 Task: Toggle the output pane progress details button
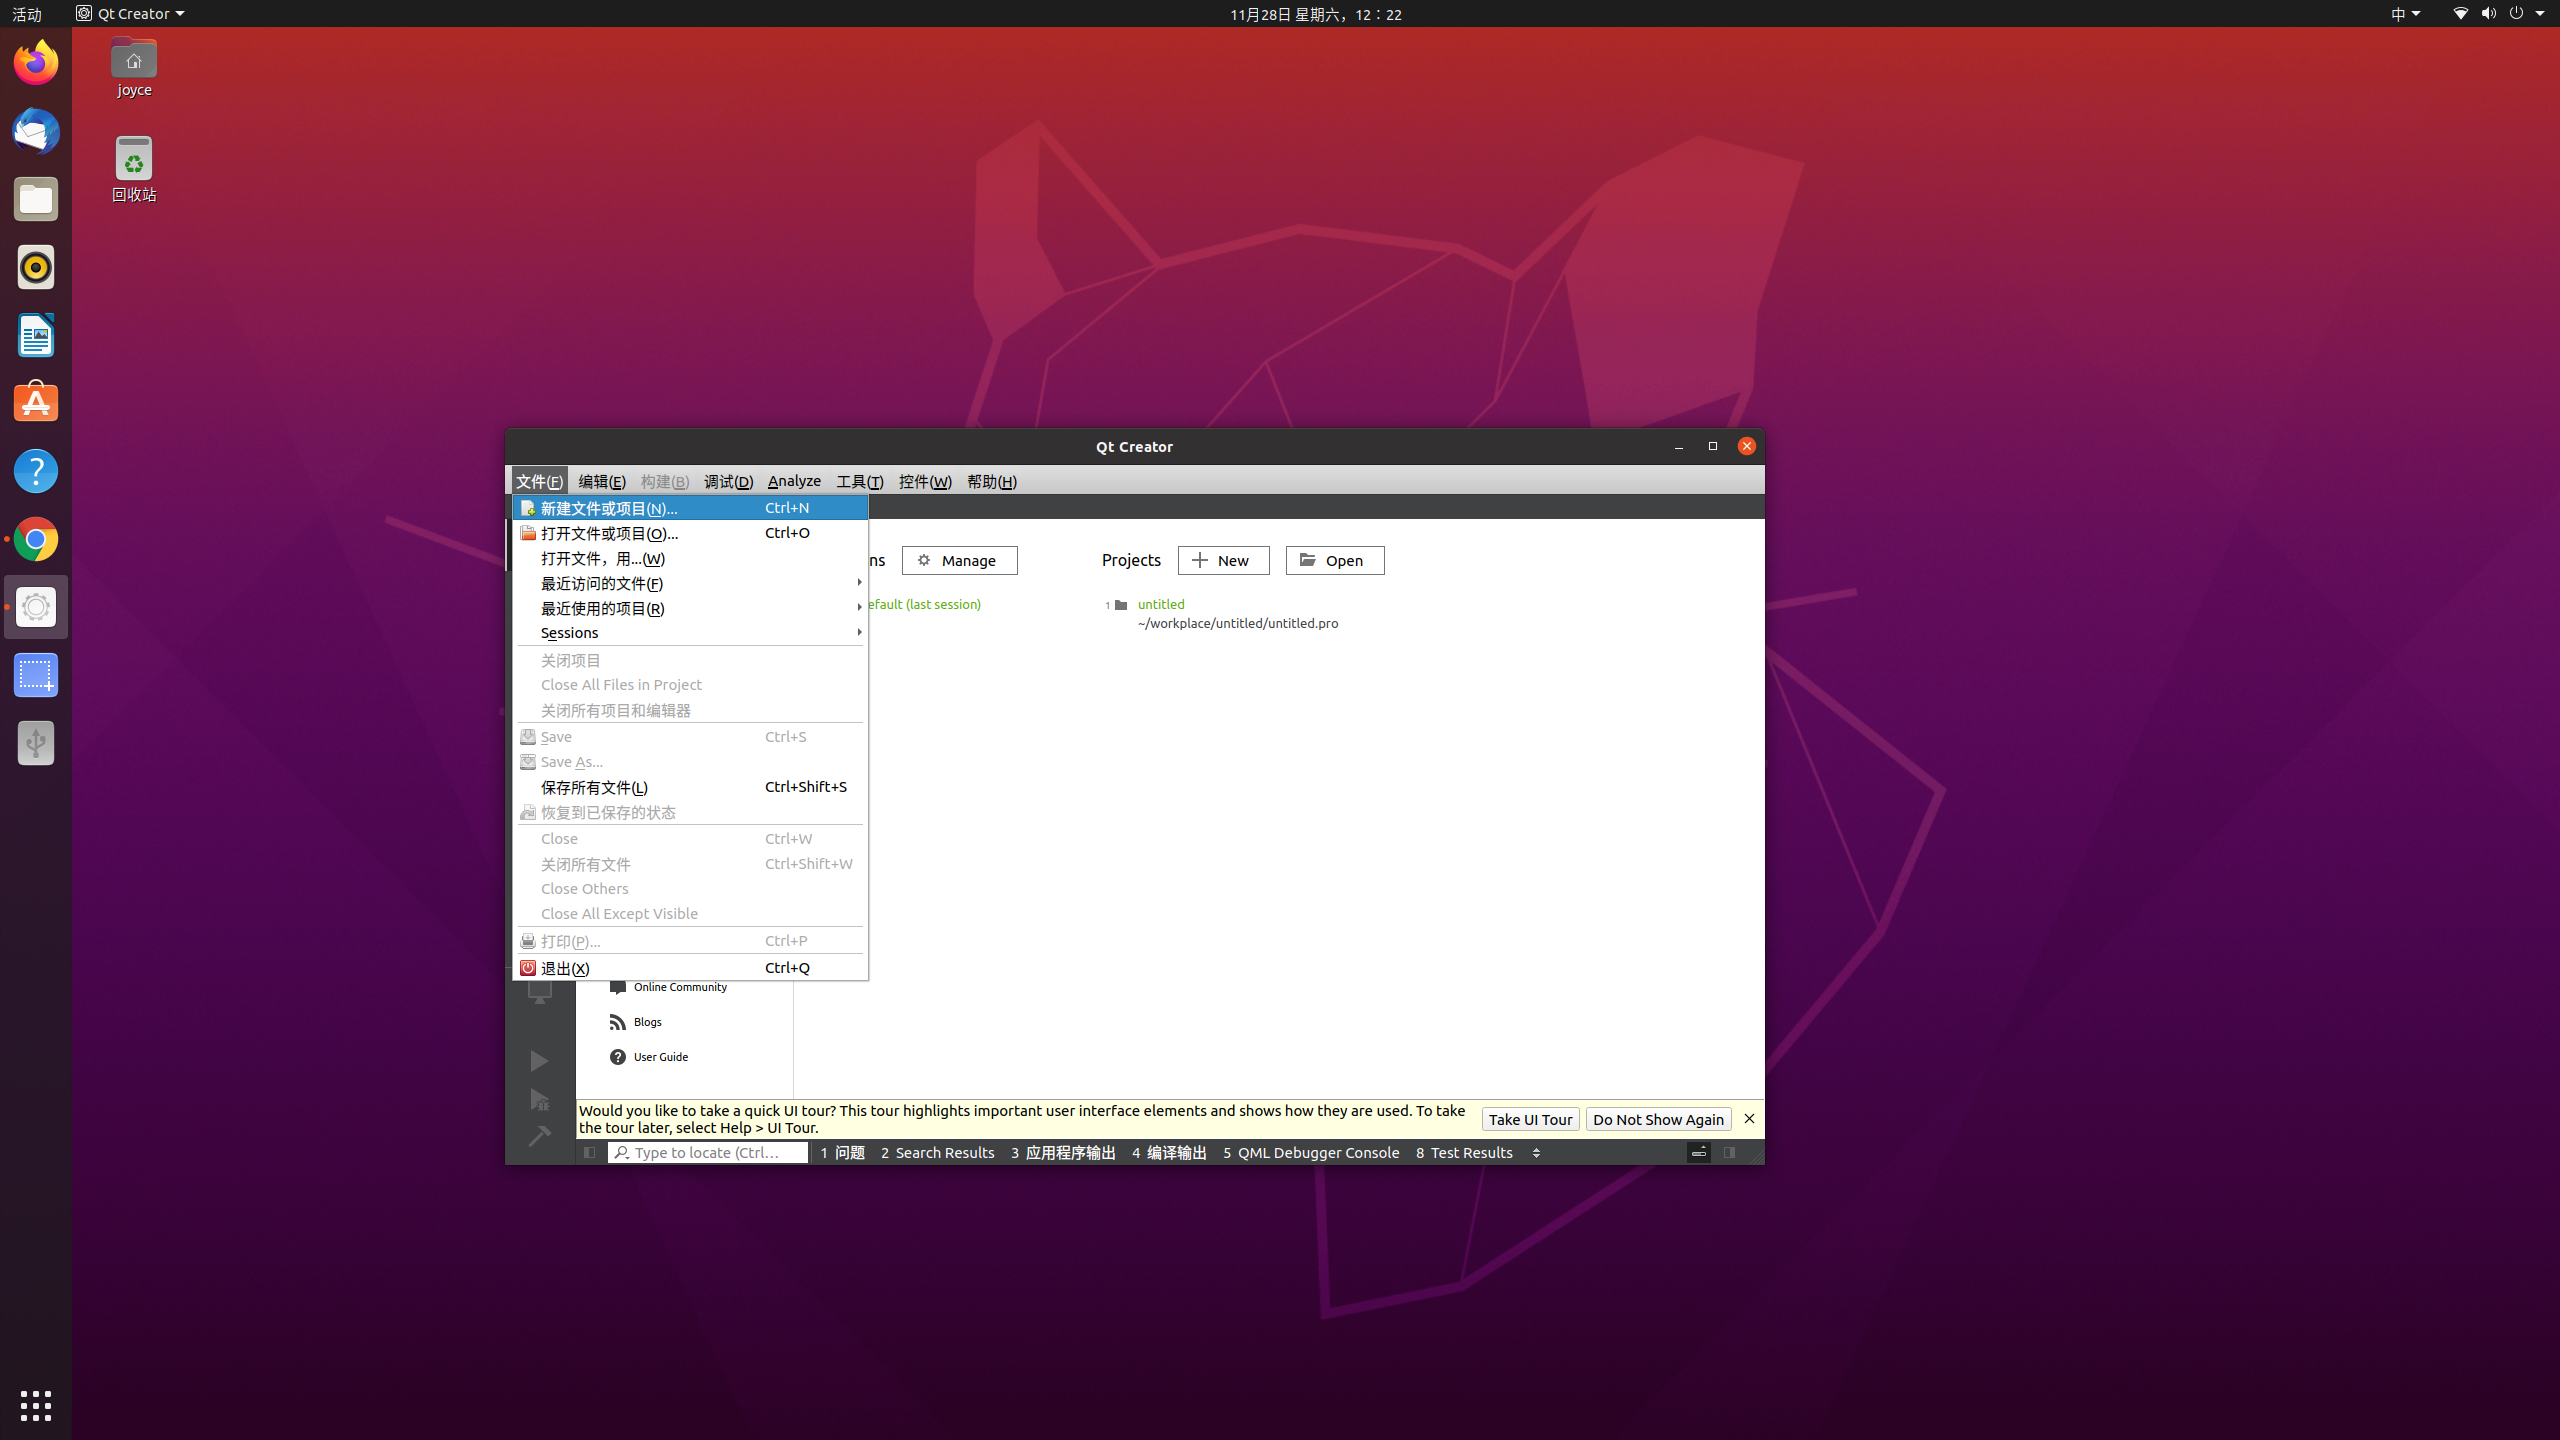point(1699,1153)
